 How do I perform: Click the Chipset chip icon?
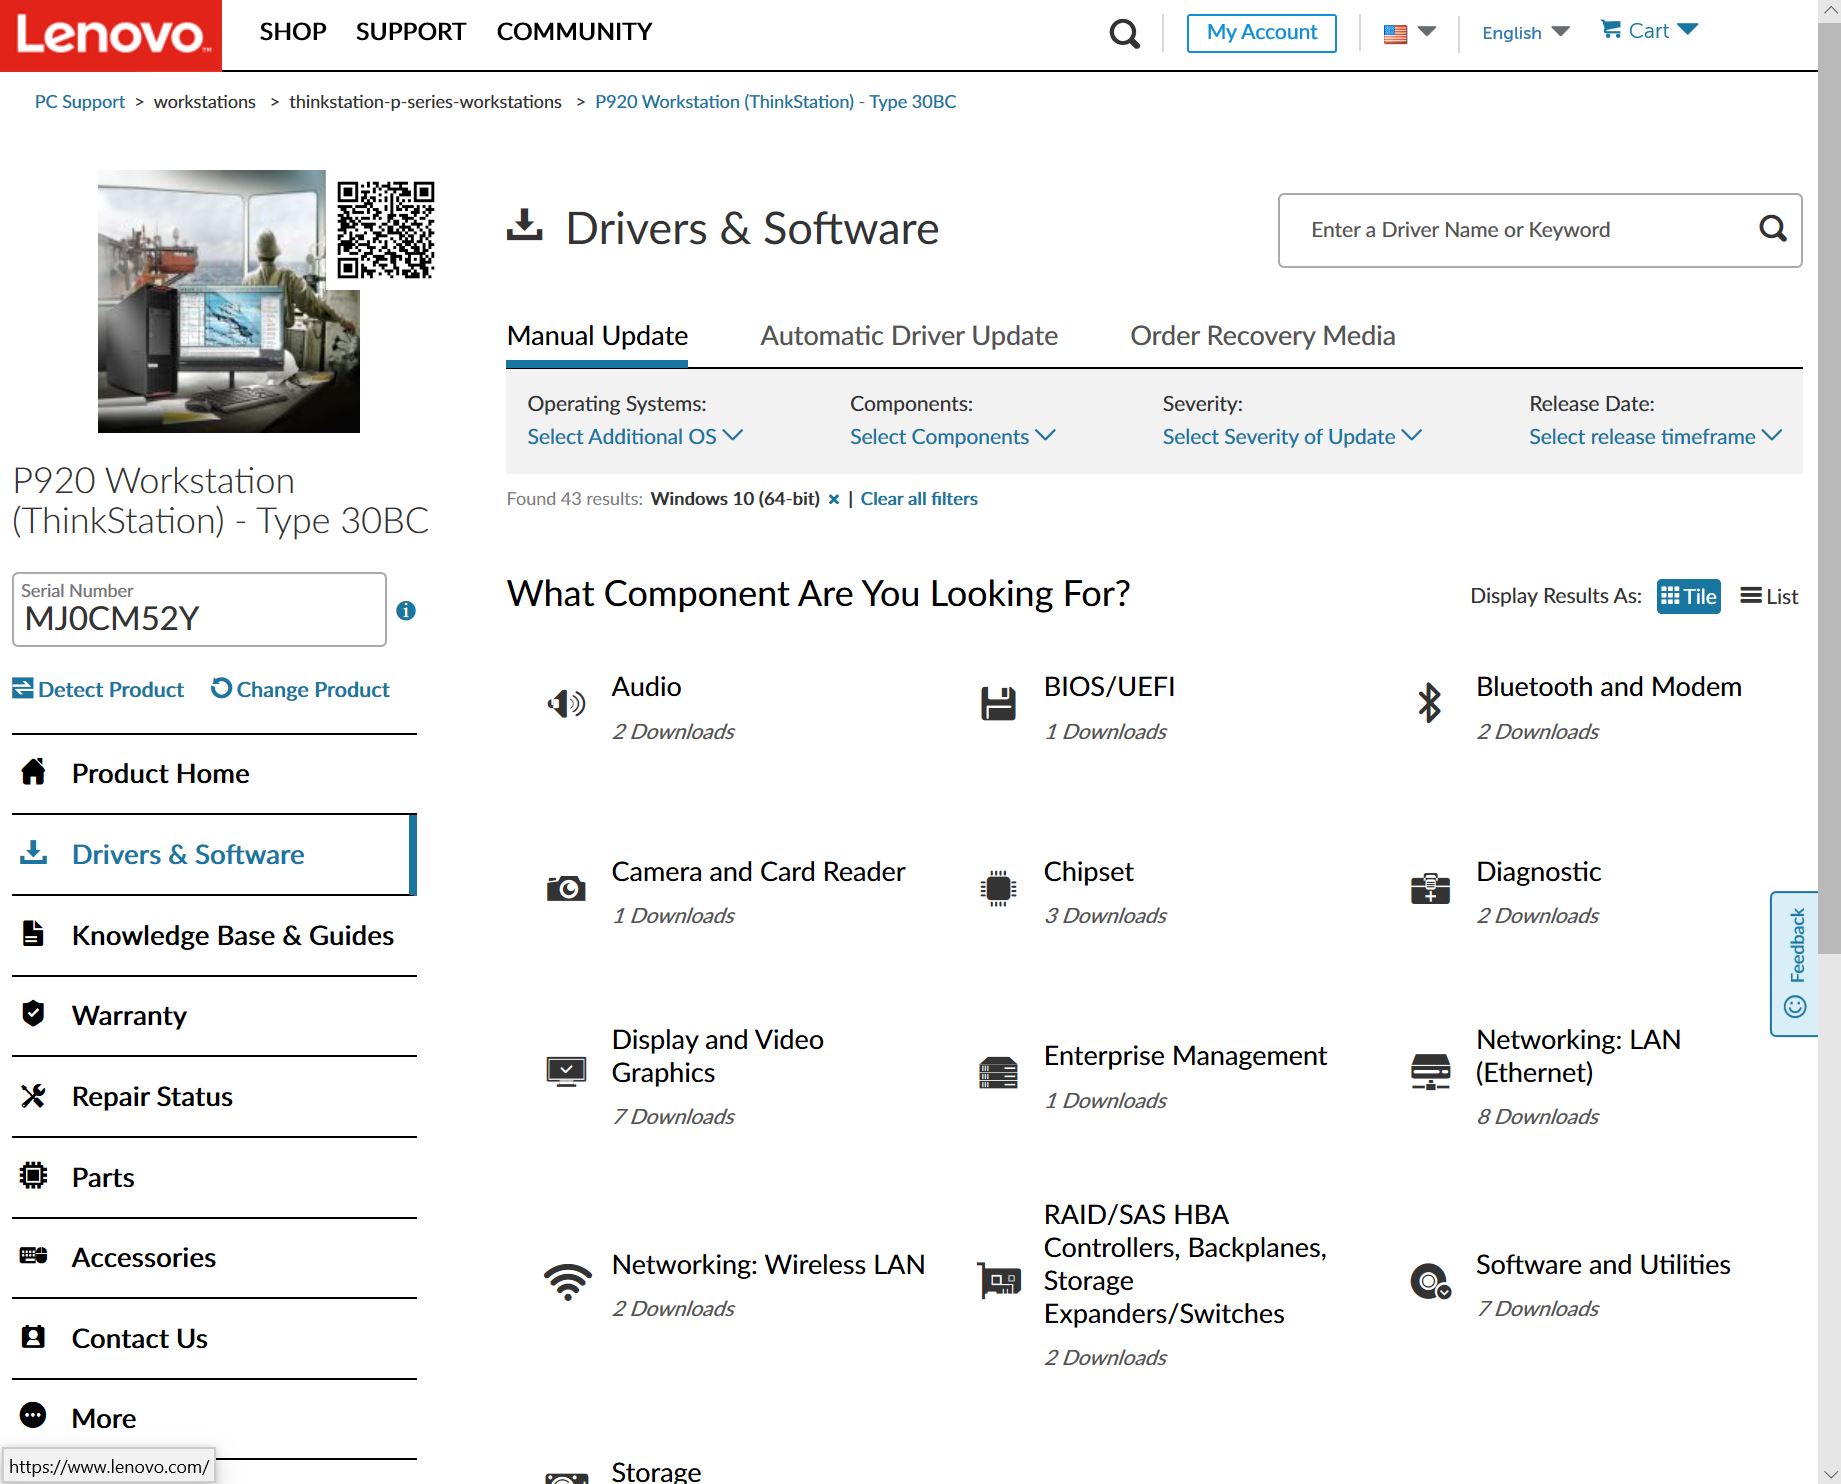click(x=998, y=888)
